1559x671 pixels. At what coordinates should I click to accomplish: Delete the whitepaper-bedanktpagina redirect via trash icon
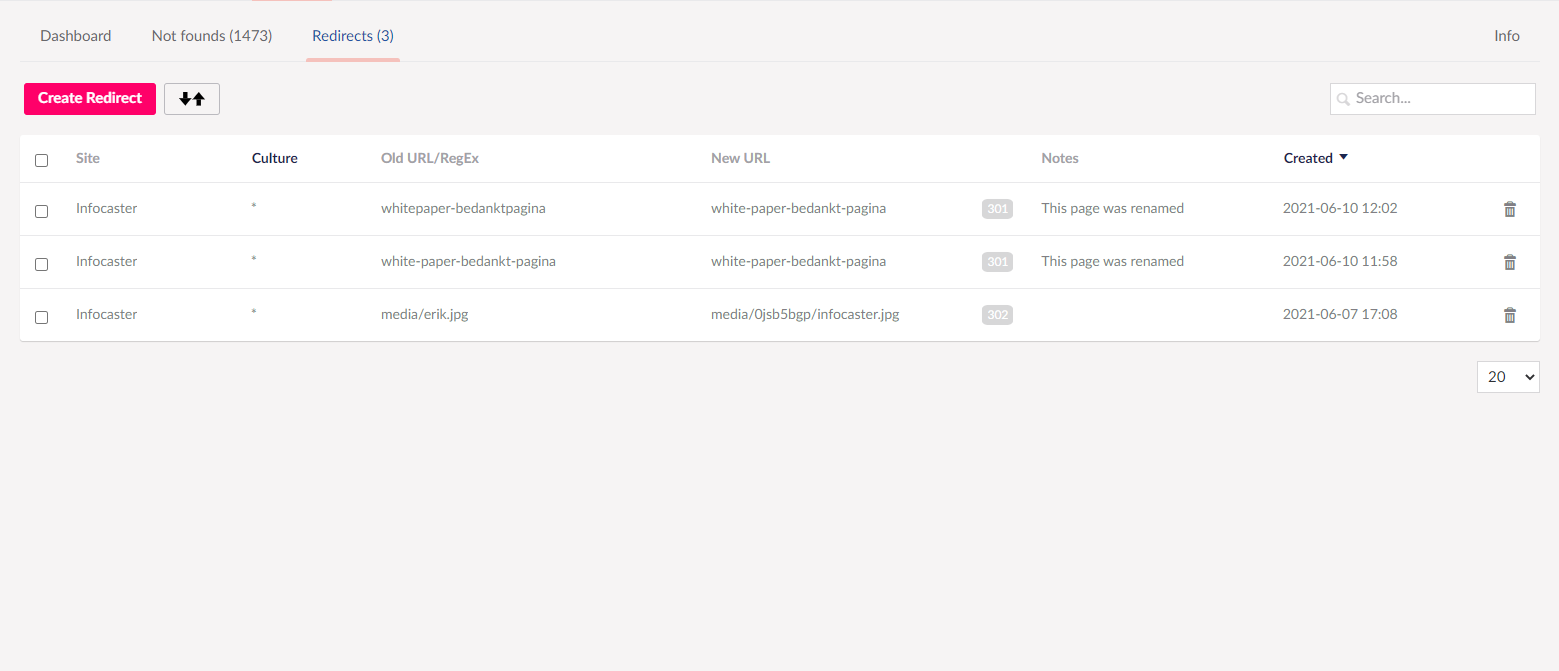coord(1510,209)
